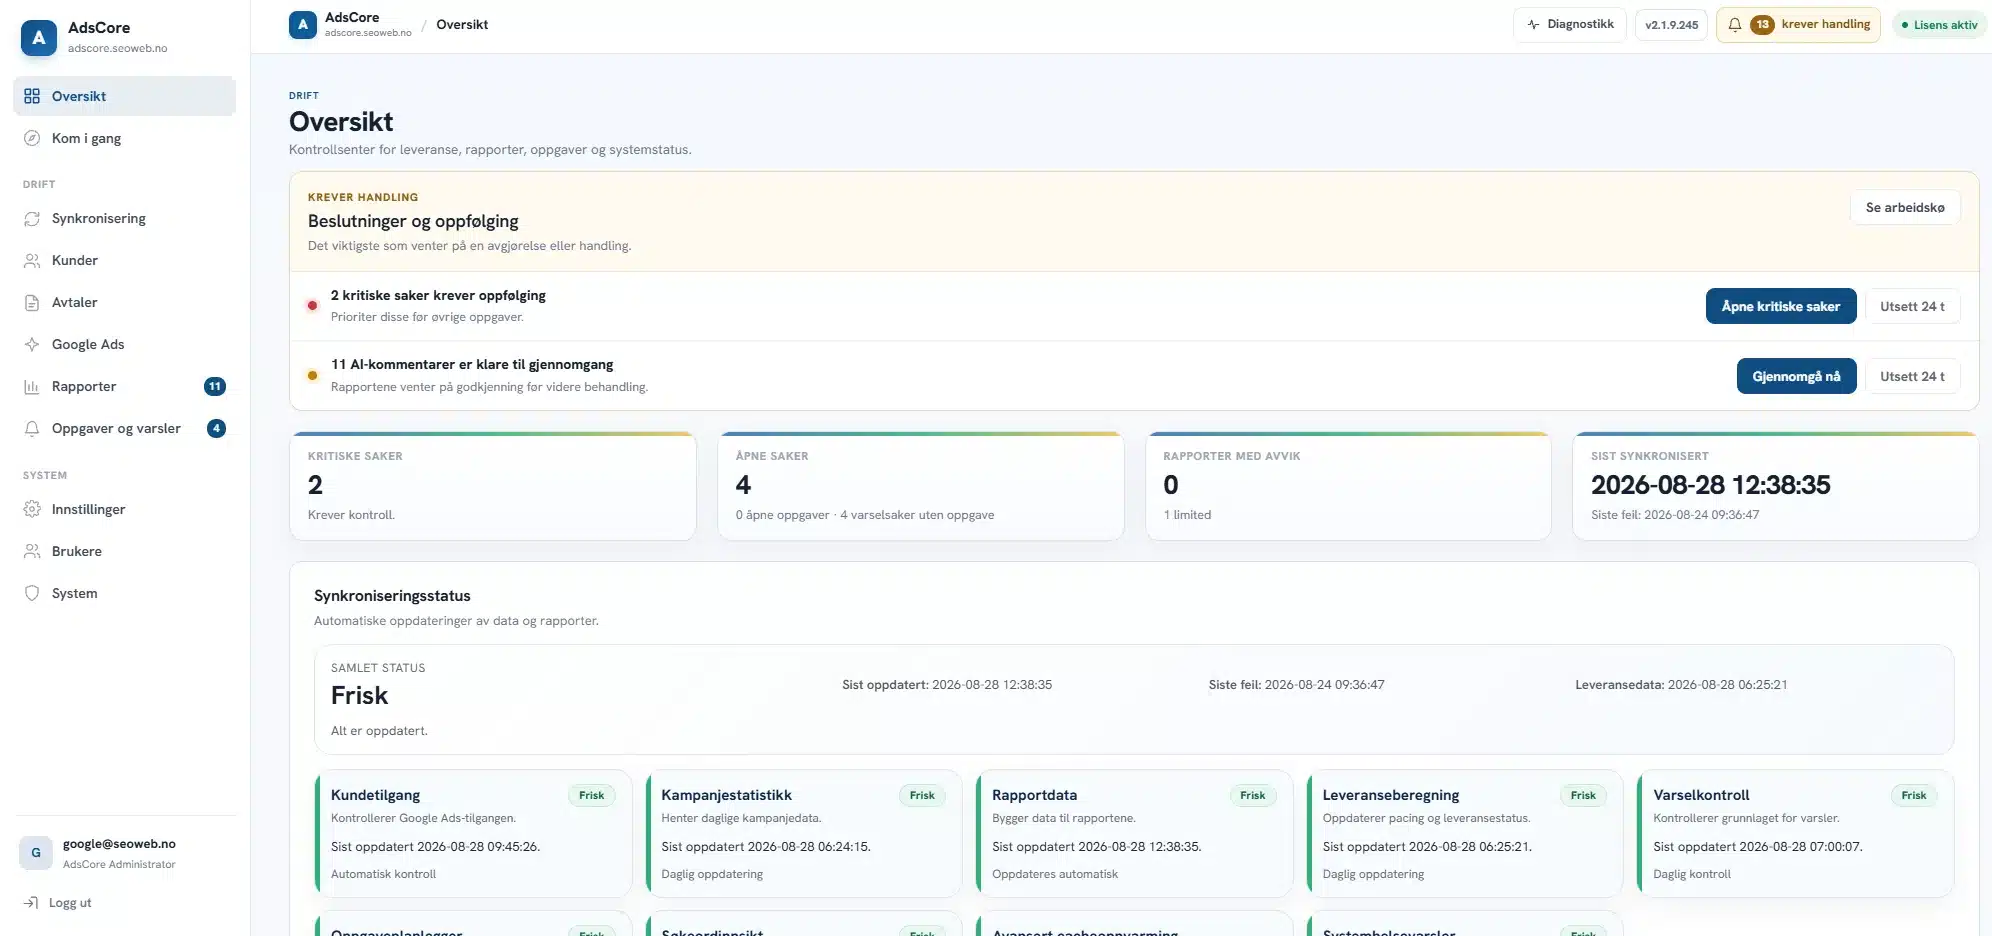Open the Leveranseberegning sync card

pyautogui.click(x=1465, y=833)
